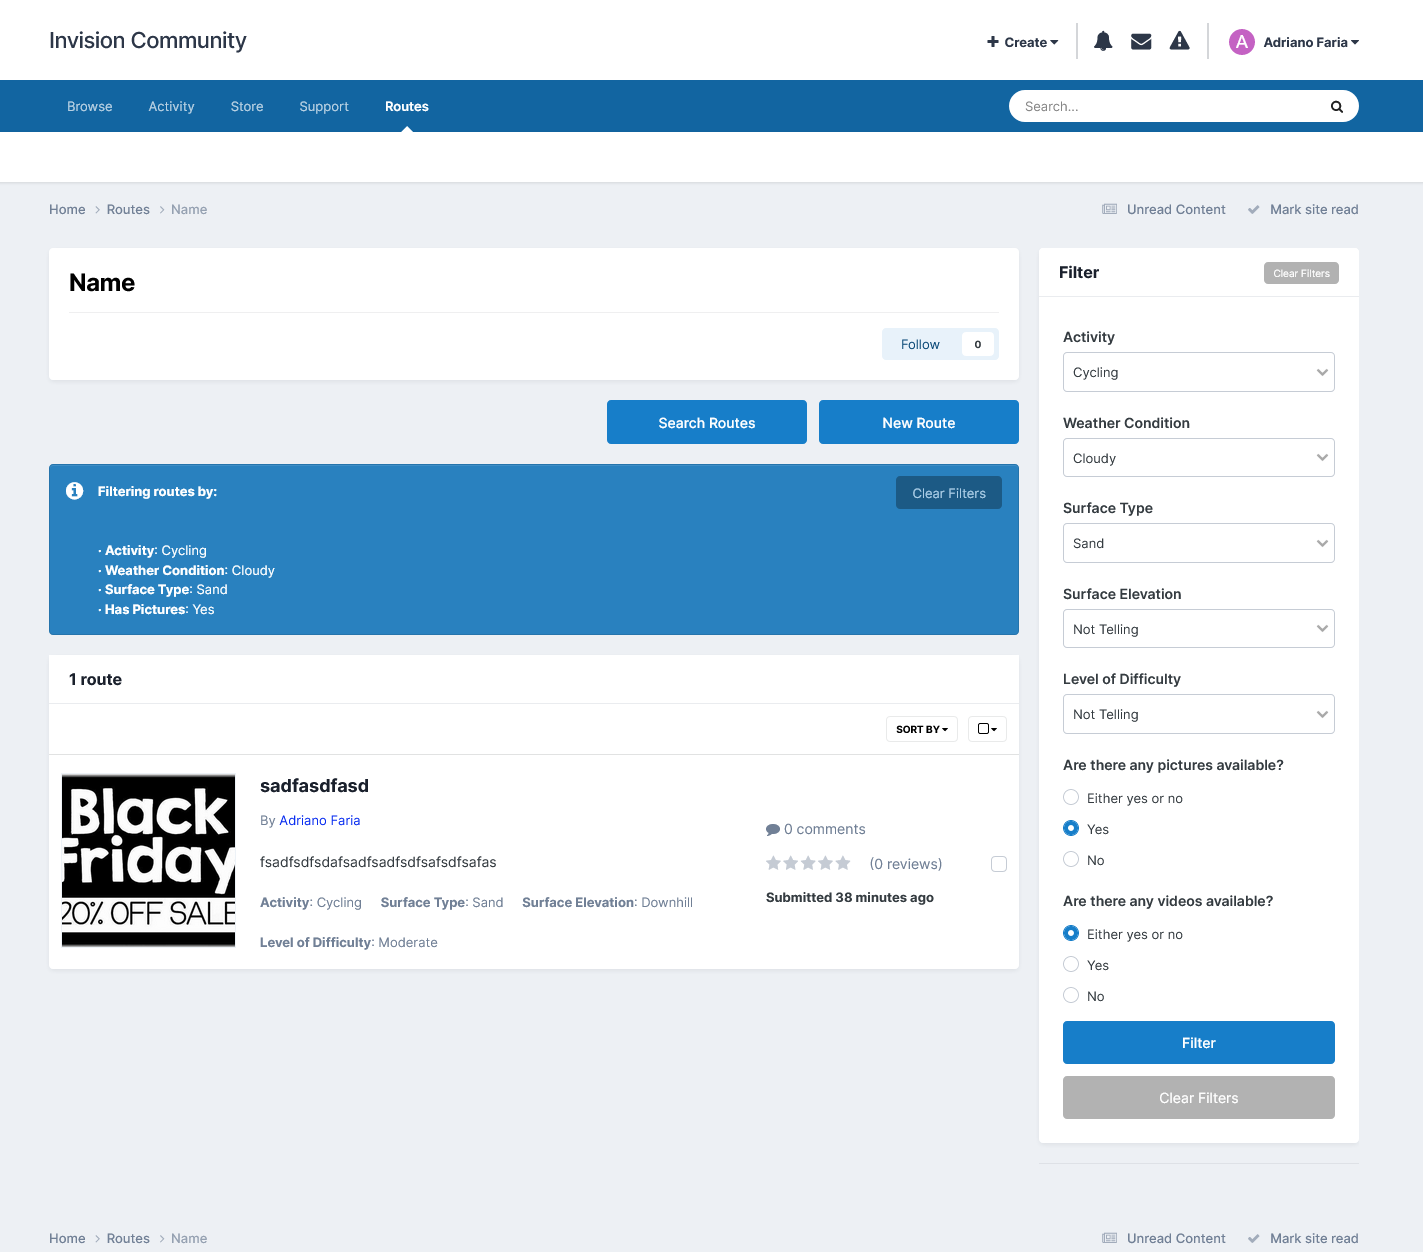Click the Unread Content newspaper icon
This screenshot has height=1252, width=1423.
tap(1110, 209)
